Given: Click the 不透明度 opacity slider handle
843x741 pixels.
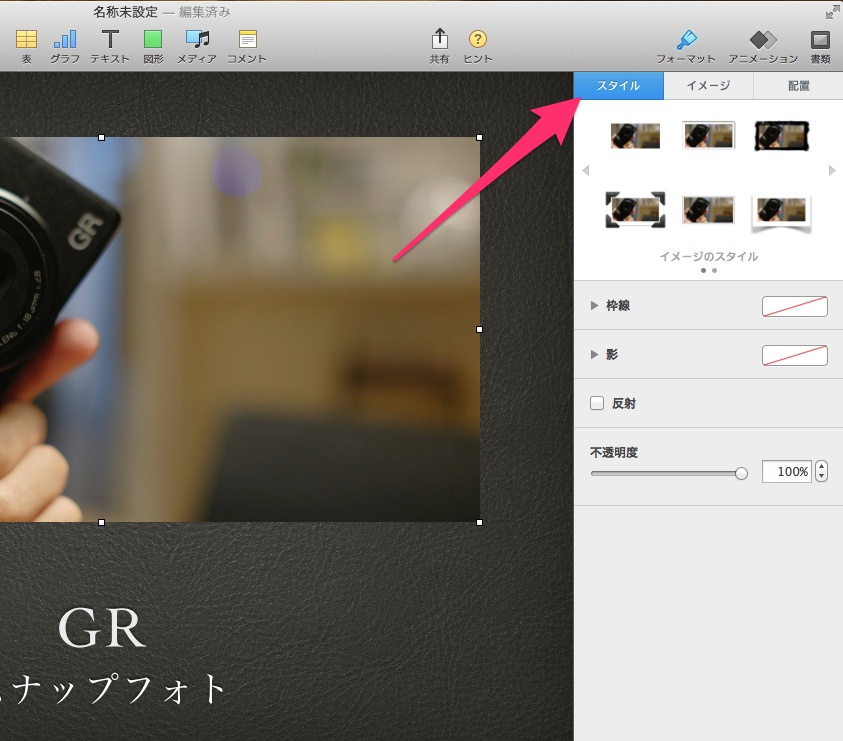Looking at the screenshot, I should click(x=741, y=473).
